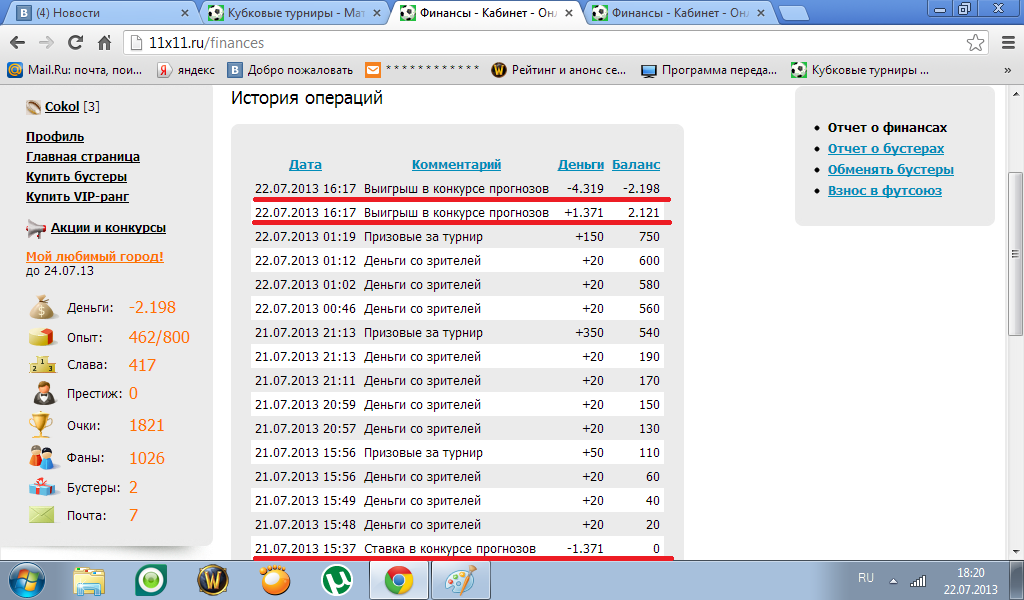Click the Мой любимый город! promo link
This screenshot has width=1024, height=600.
pyautogui.click(x=94, y=257)
